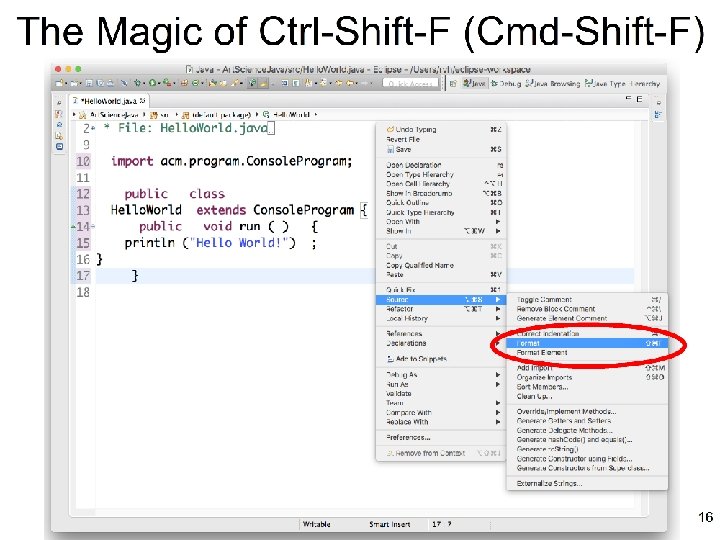The width and height of the screenshot is (720, 540).
Task: Select the HelloWorld.java editor tab
Action: pyautogui.click(x=109, y=101)
